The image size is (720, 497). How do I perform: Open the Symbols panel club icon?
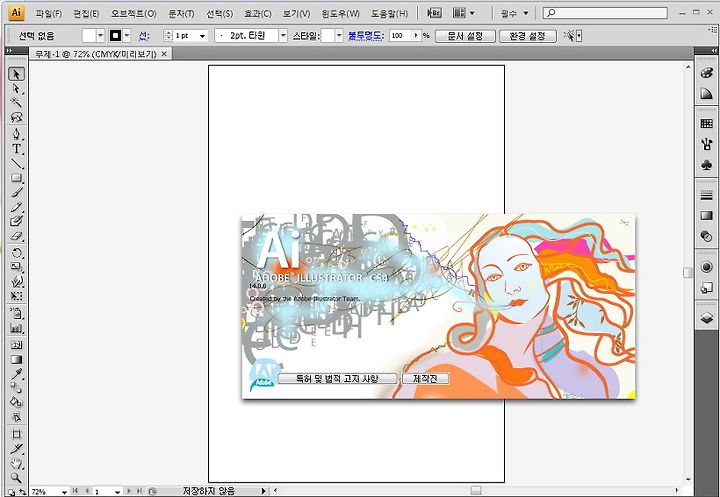pos(707,165)
